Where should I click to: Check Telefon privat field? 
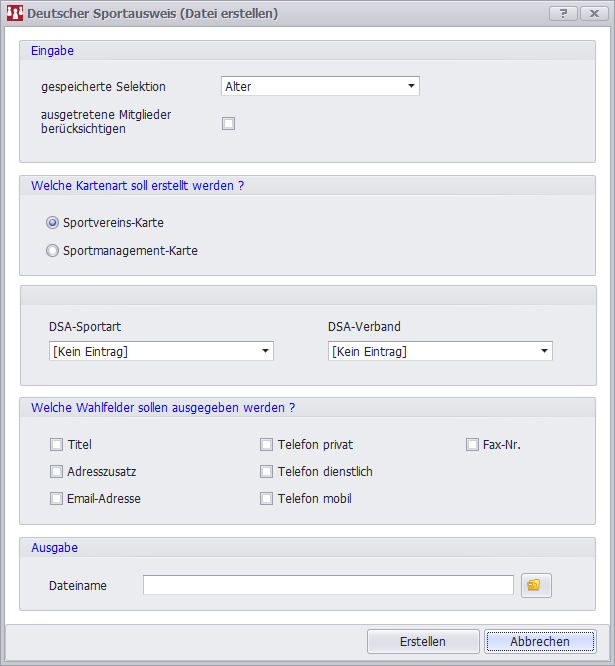266,445
